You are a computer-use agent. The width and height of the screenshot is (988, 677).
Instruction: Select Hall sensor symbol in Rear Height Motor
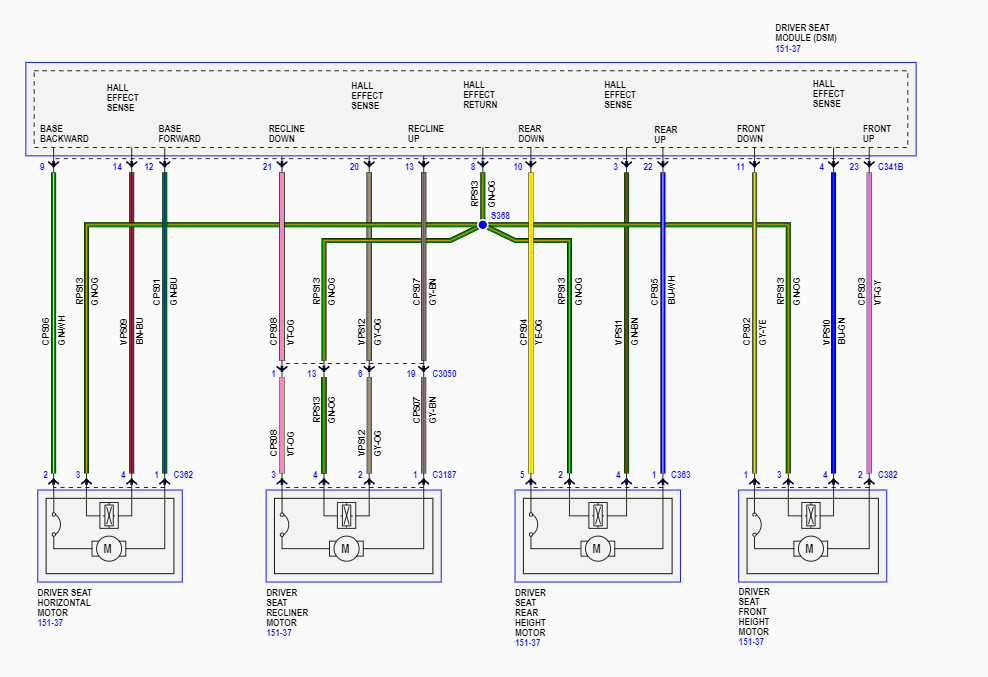[x=596, y=515]
